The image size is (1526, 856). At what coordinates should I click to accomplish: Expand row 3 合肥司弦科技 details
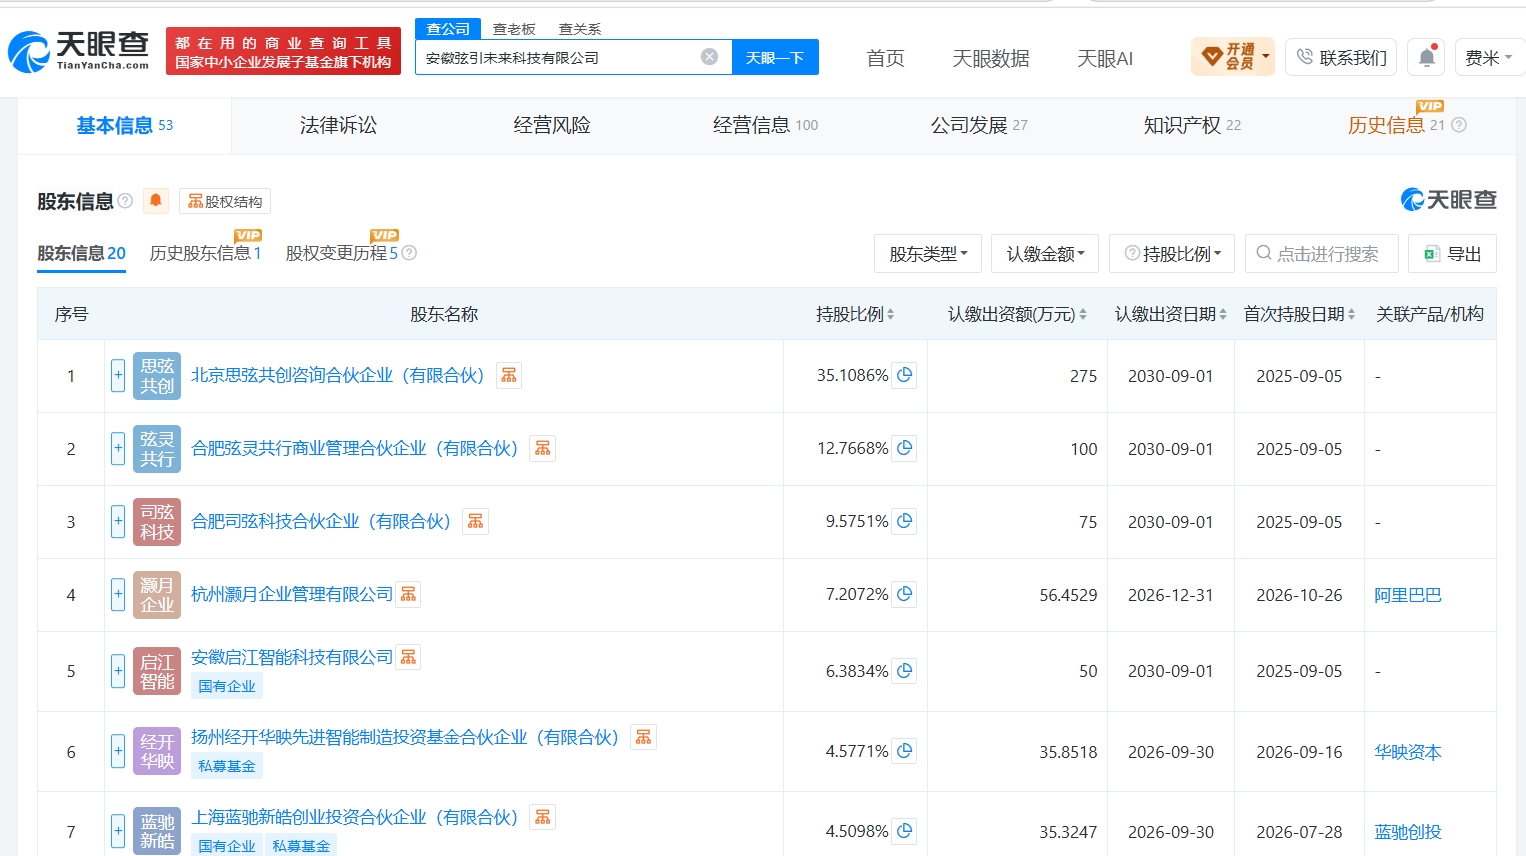click(x=118, y=522)
